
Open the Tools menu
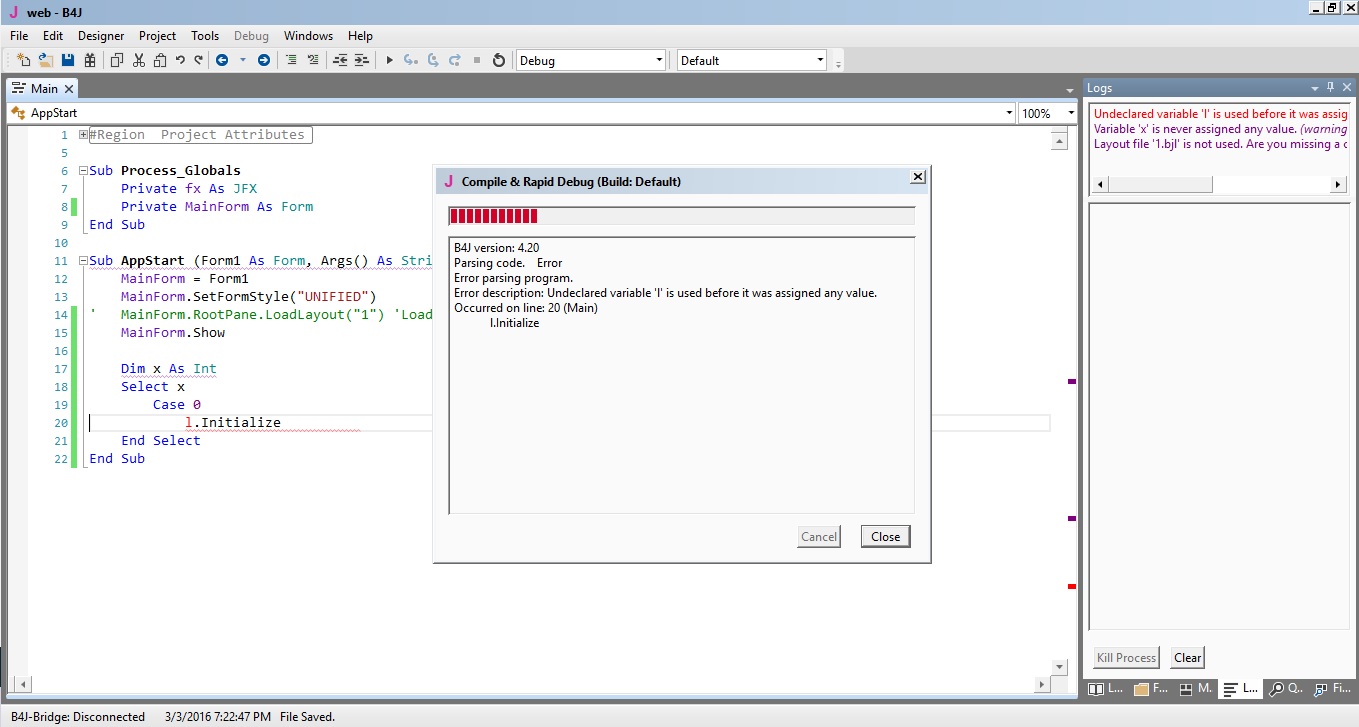click(205, 36)
